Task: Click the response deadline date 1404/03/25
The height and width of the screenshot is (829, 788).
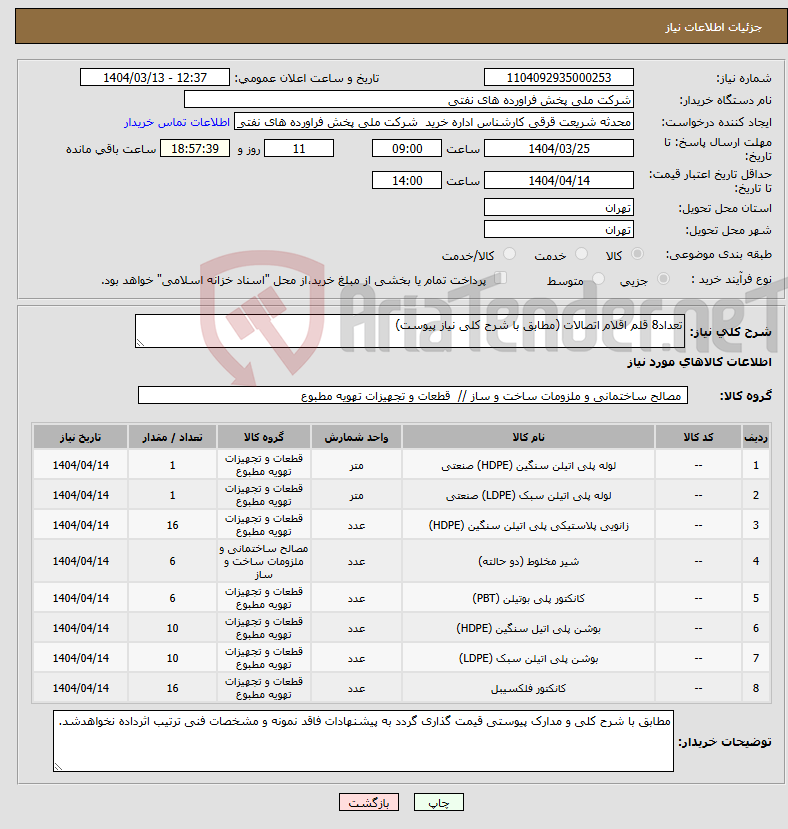Action: (558, 149)
